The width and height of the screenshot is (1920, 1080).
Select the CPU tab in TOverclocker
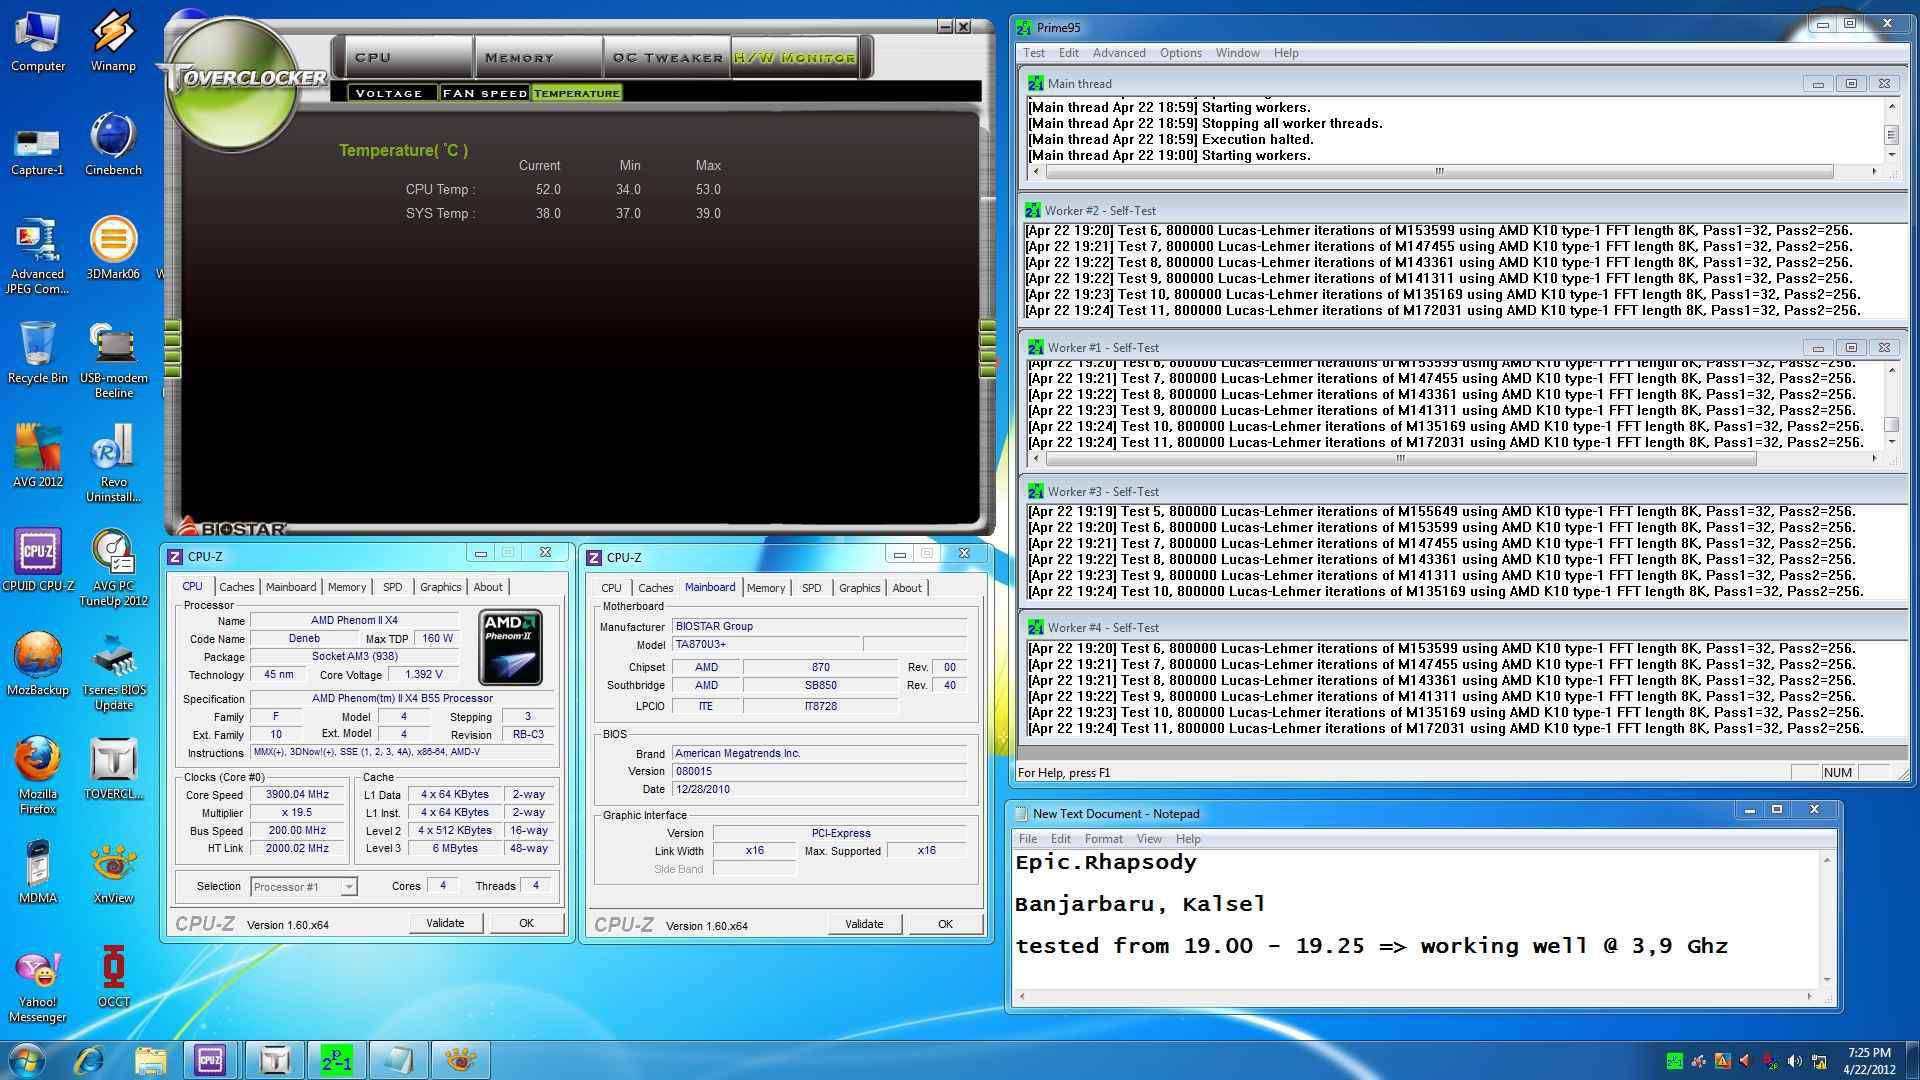[x=407, y=57]
